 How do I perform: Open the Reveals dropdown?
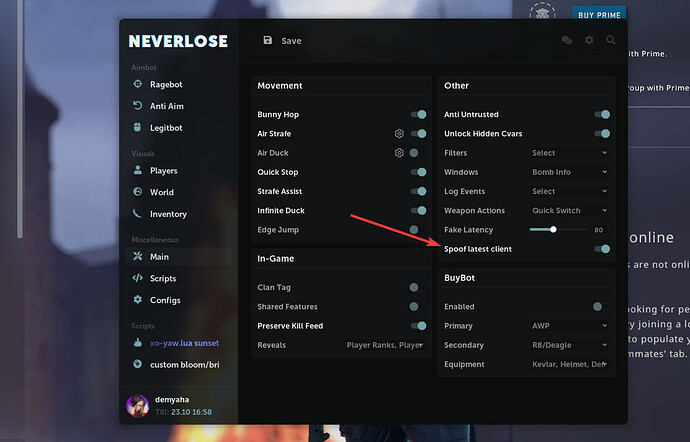[385, 345]
